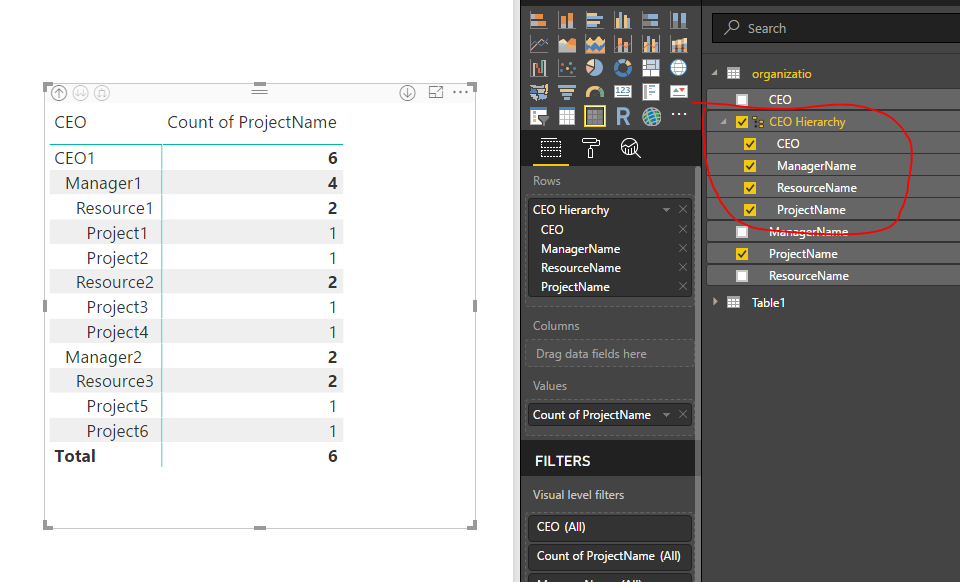Select the waterfall chart visualization
Image resolution: width=960 pixels, height=582 pixels.
pos(539,68)
